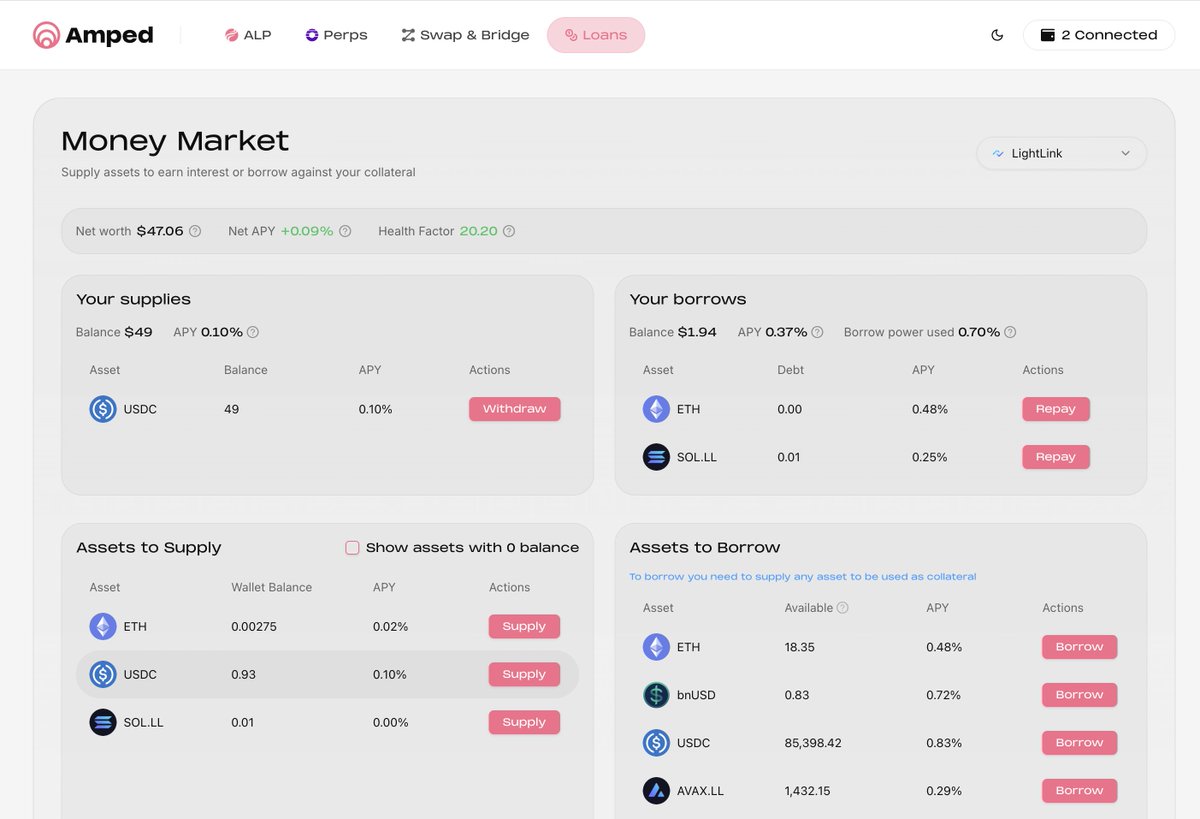This screenshot has width=1200, height=819.
Task: Click the Health Factor help icon
Action: click(x=509, y=231)
